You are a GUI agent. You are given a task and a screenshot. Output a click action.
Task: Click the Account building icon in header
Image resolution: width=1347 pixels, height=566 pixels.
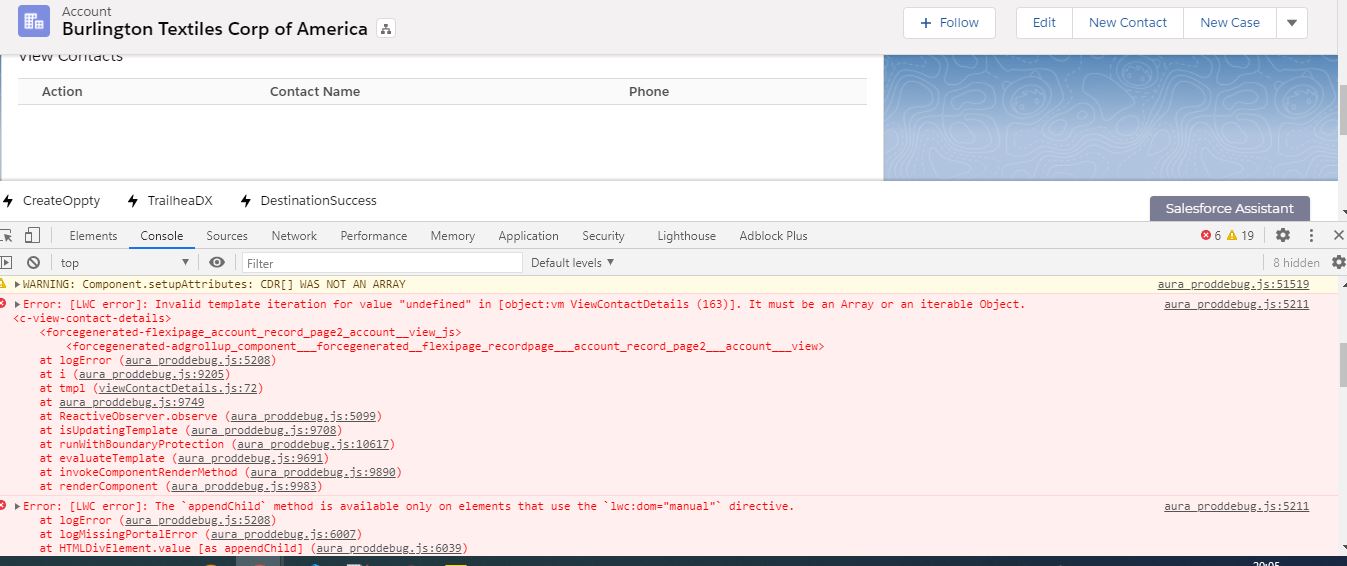(x=34, y=21)
